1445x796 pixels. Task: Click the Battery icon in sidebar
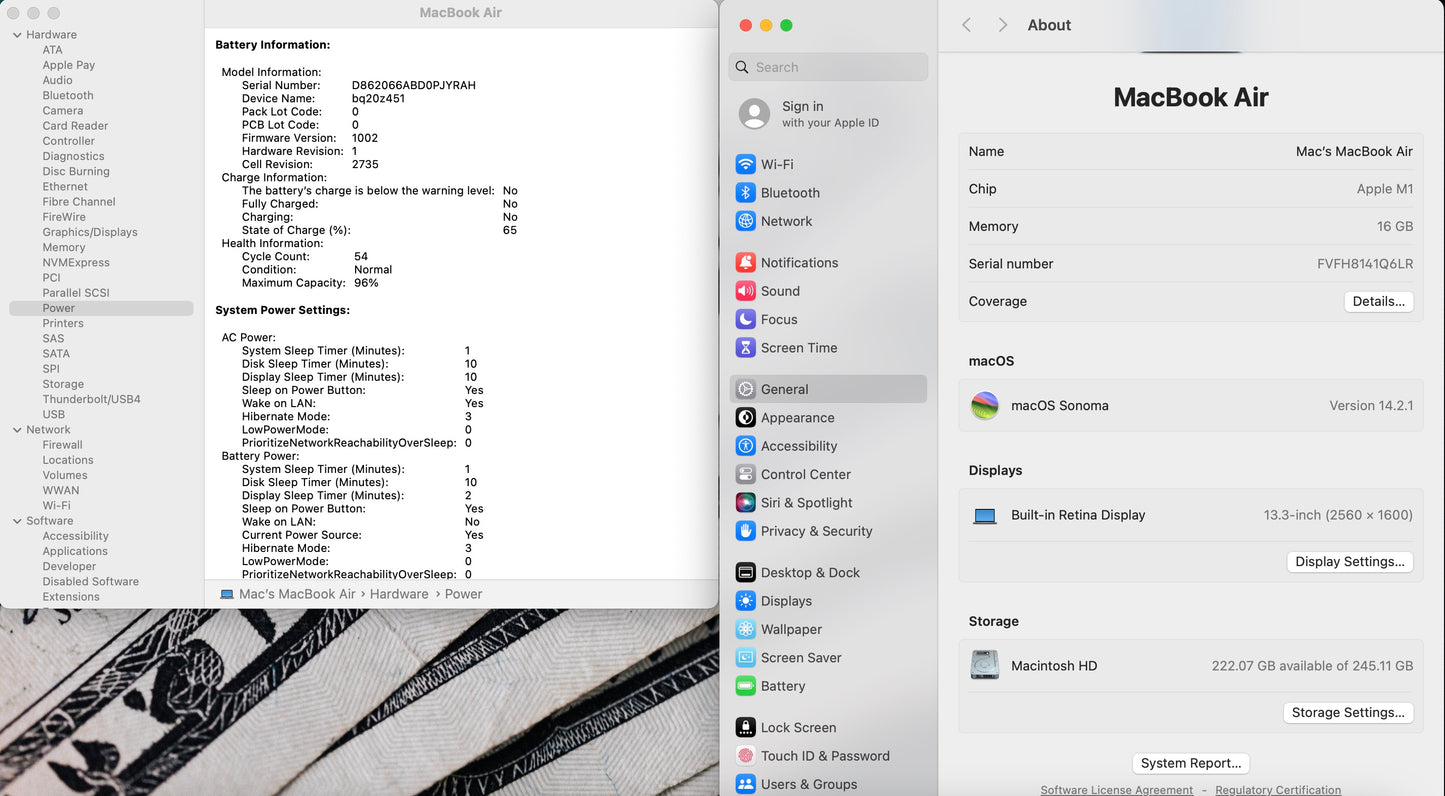click(745, 686)
